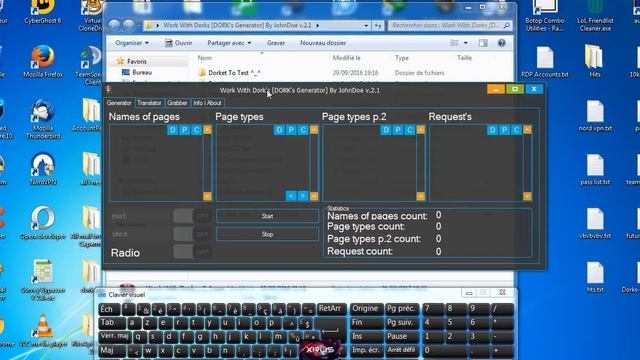Open the NordVPN desktop icon
Image resolution: width=640 pixels, height=360 pixels.
tap(43, 169)
